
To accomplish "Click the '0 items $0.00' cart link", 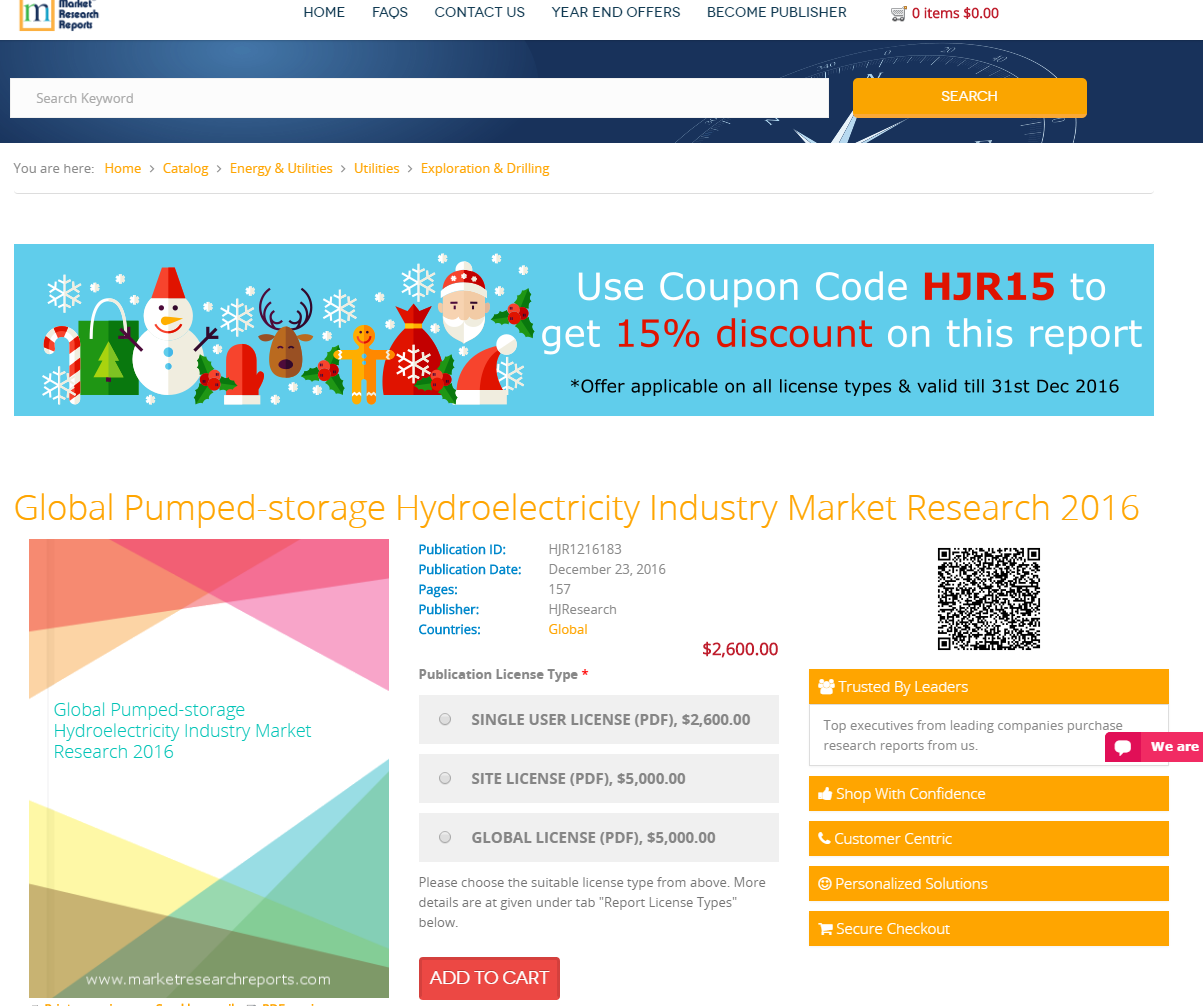I will click(x=955, y=14).
